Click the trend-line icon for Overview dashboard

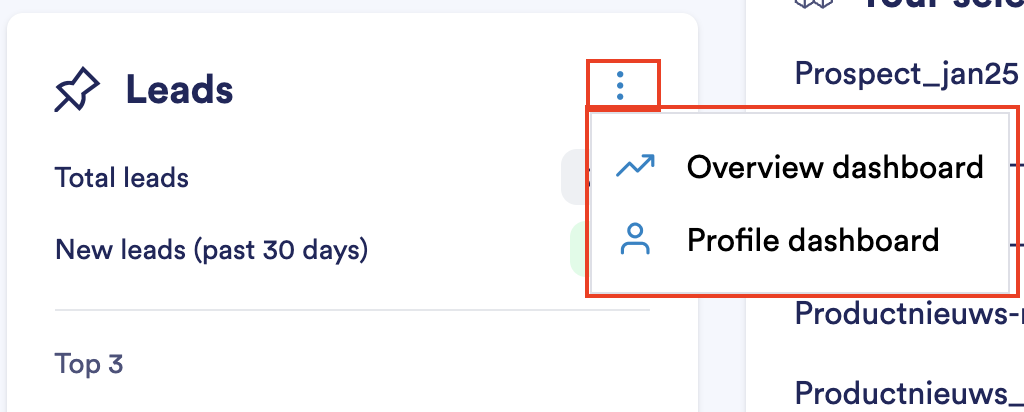point(635,166)
